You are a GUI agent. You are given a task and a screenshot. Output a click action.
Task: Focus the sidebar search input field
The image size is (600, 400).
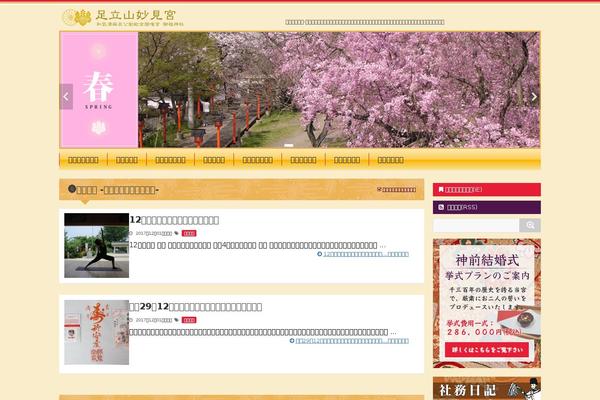(x=476, y=225)
